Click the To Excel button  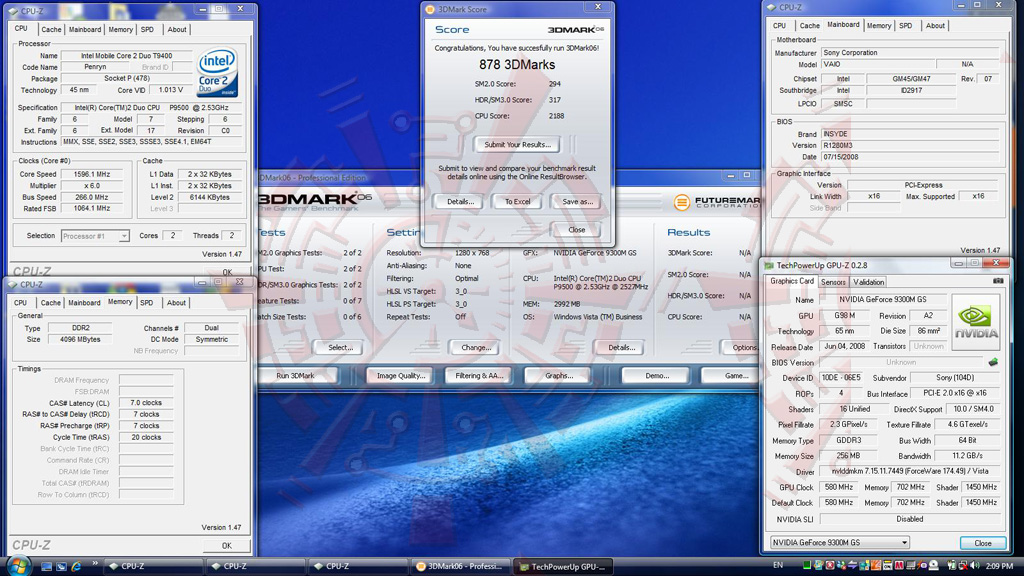517,202
